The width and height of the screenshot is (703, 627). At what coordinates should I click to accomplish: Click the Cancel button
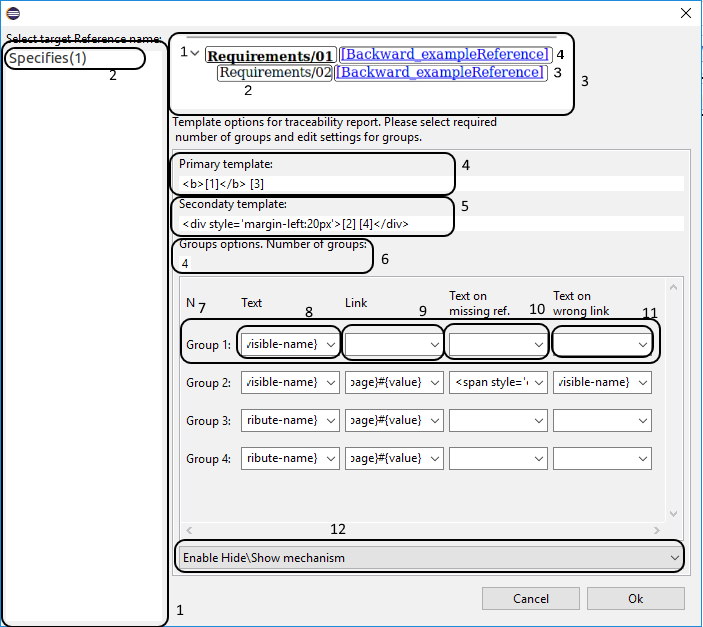(531, 599)
